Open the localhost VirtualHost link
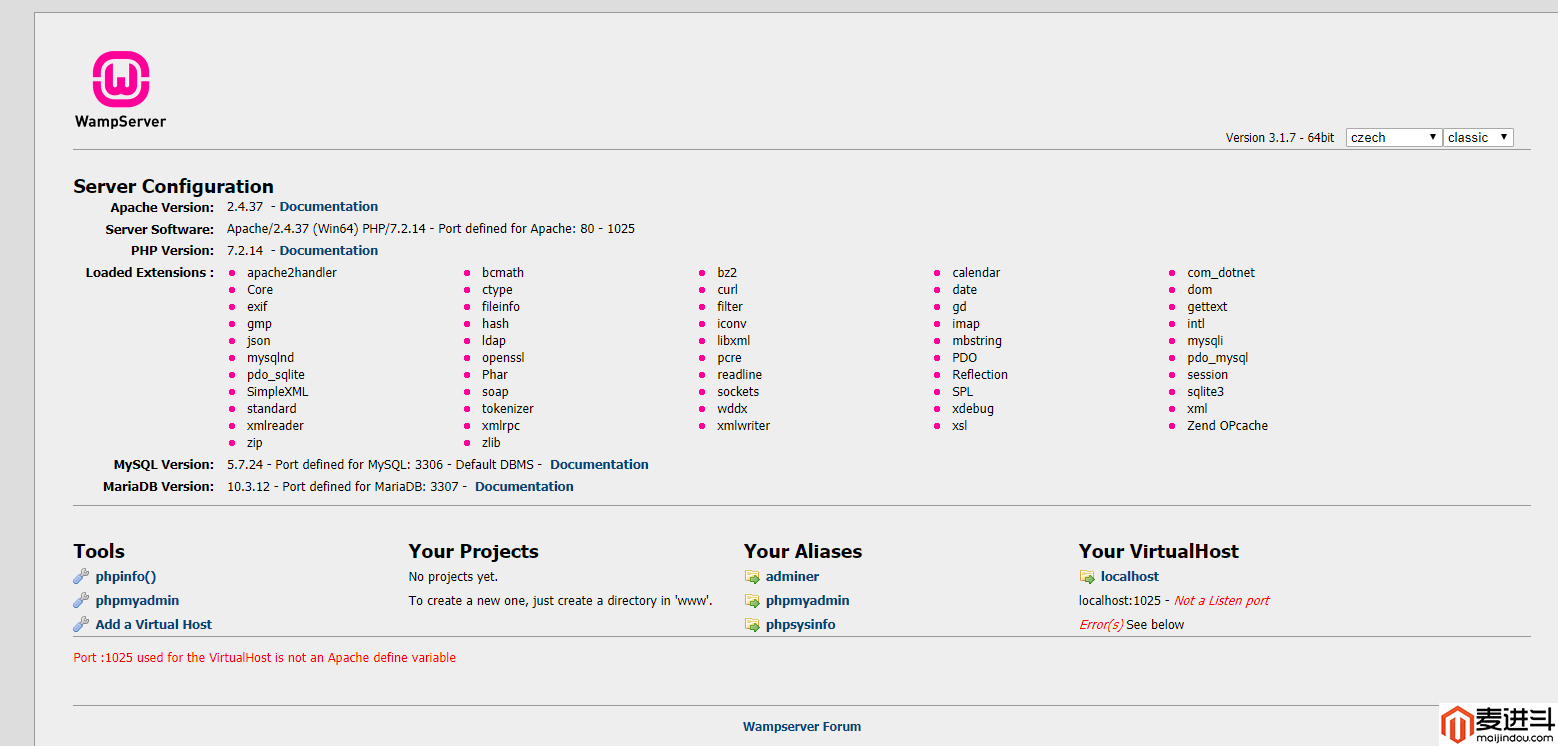This screenshot has width=1558, height=746. (x=1130, y=577)
